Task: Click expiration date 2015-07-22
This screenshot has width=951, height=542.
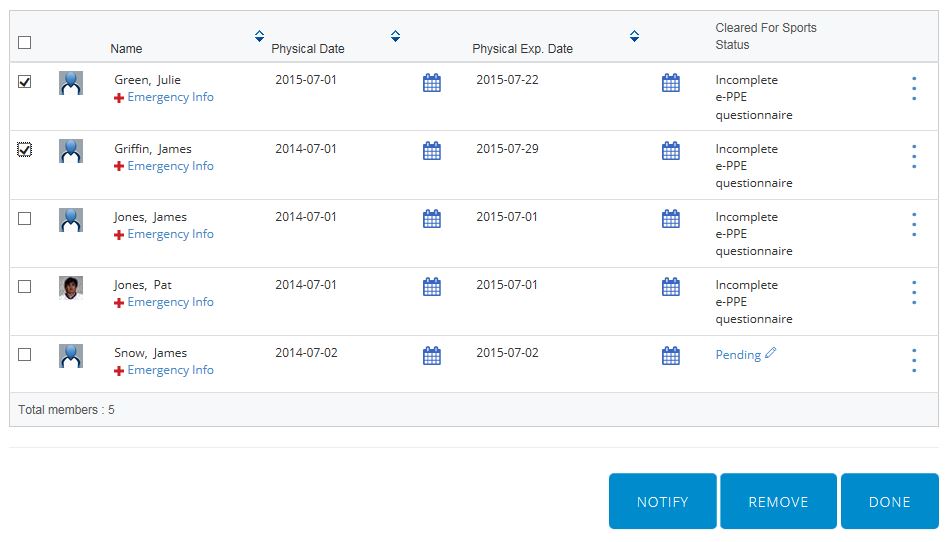Action: point(507,79)
